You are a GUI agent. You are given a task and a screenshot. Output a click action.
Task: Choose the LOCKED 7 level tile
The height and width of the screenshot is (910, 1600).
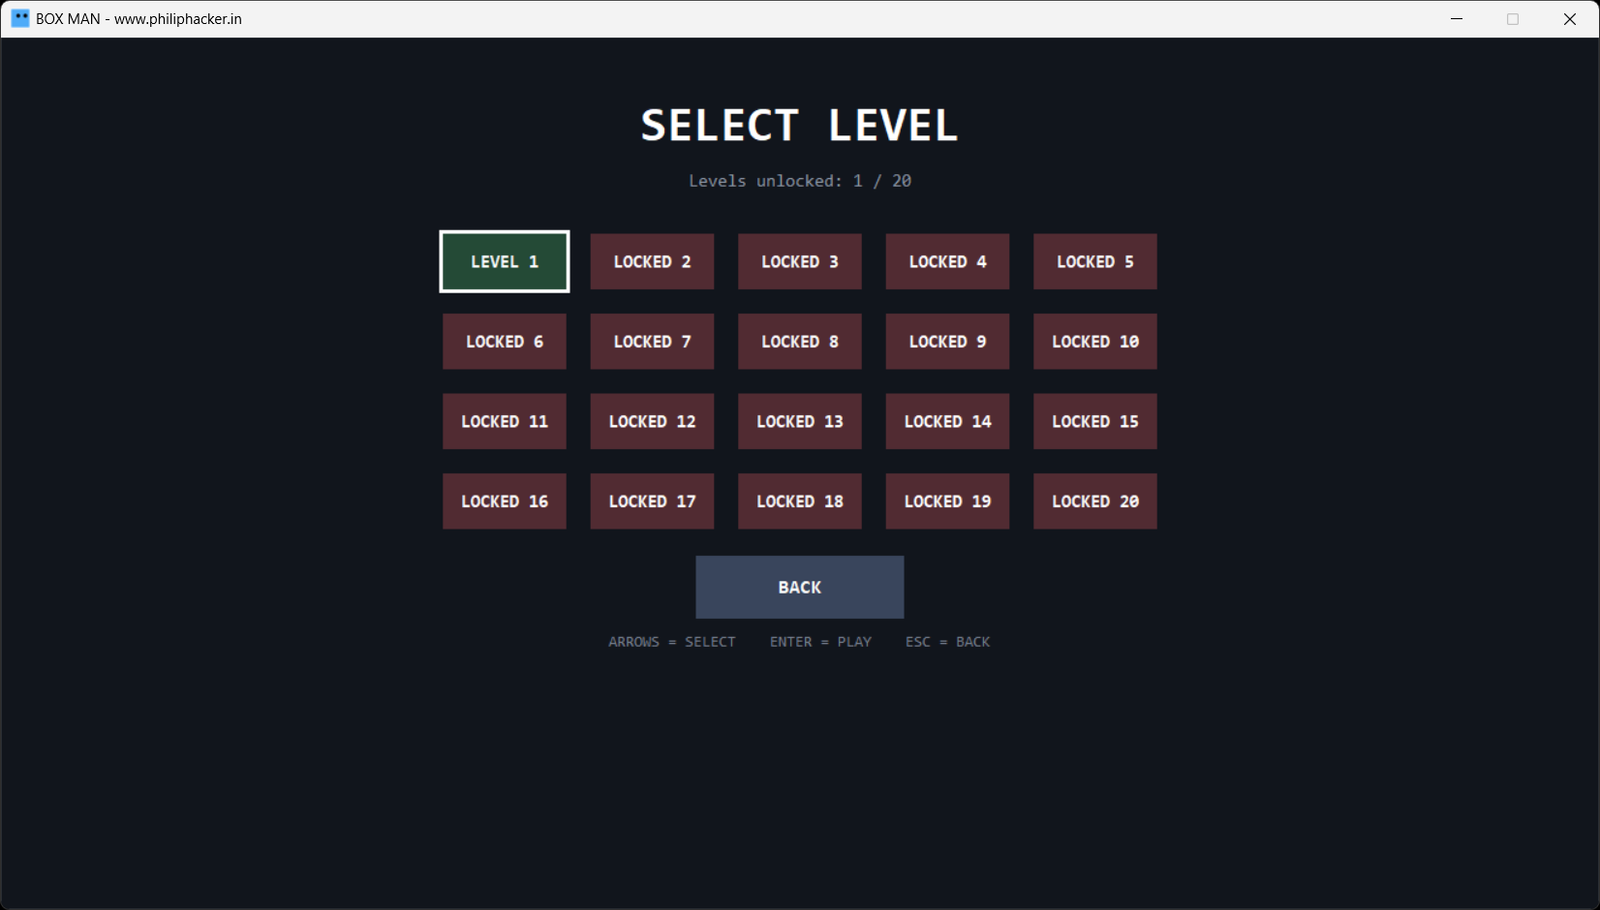pyautogui.click(x=652, y=341)
